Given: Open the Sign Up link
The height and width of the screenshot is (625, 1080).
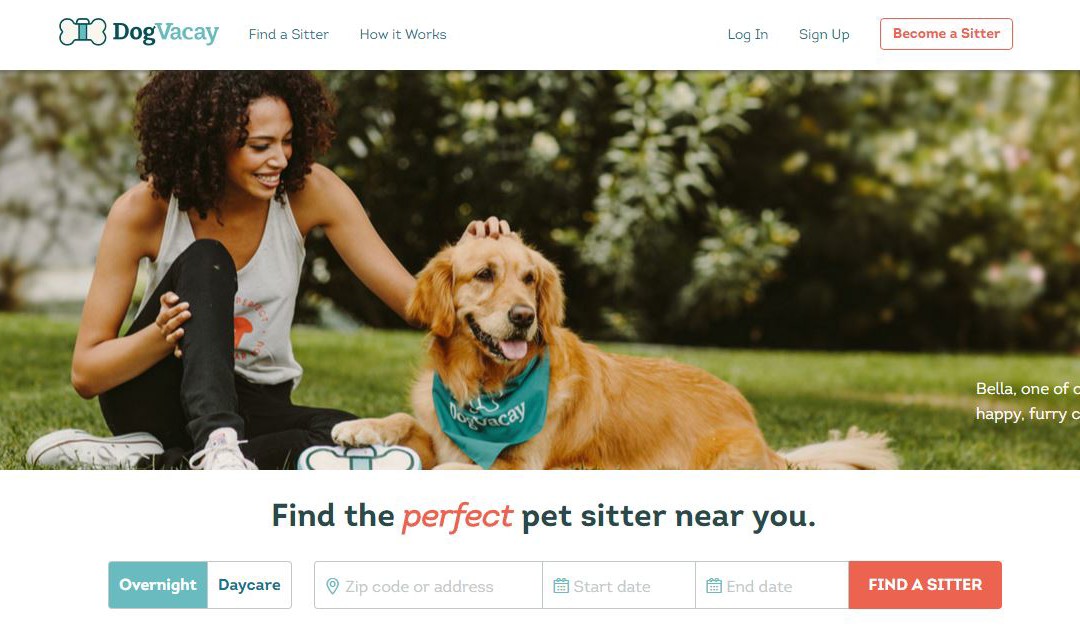Looking at the screenshot, I should point(824,34).
